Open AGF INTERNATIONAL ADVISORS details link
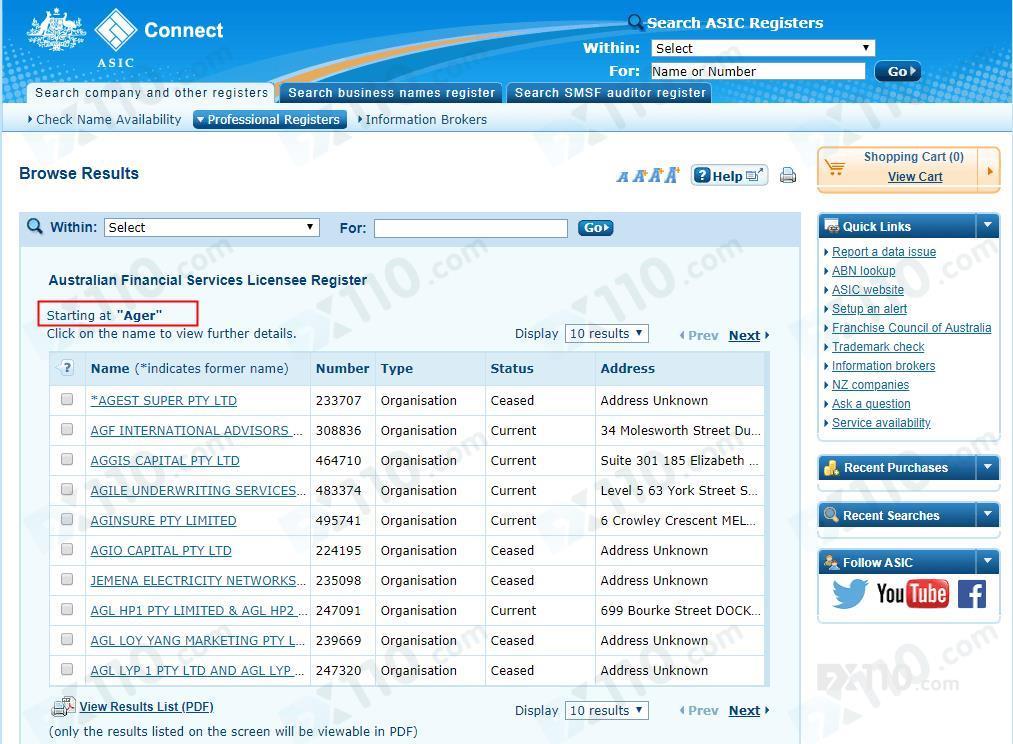The width and height of the screenshot is (1013, 744). (196, 431)
